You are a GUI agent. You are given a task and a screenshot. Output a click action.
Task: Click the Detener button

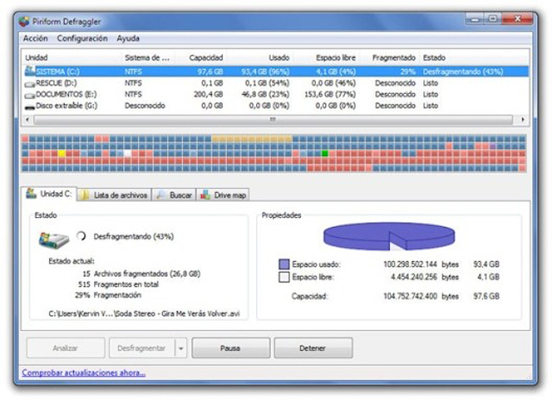click(313, 348)
